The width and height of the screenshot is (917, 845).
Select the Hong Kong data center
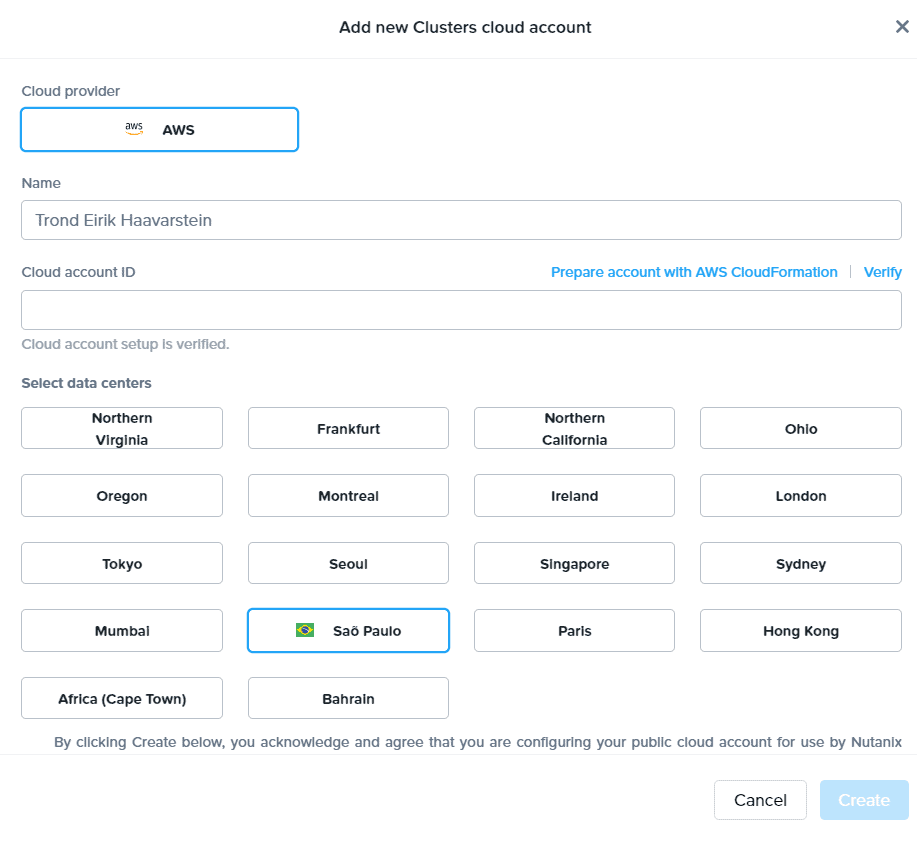tap(801, 630)
